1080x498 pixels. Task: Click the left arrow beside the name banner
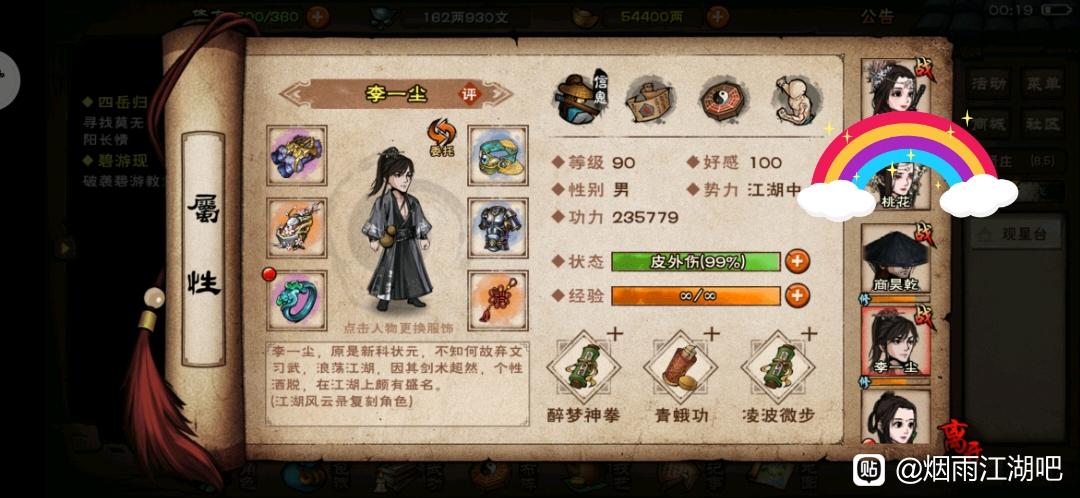coord(291,95)
